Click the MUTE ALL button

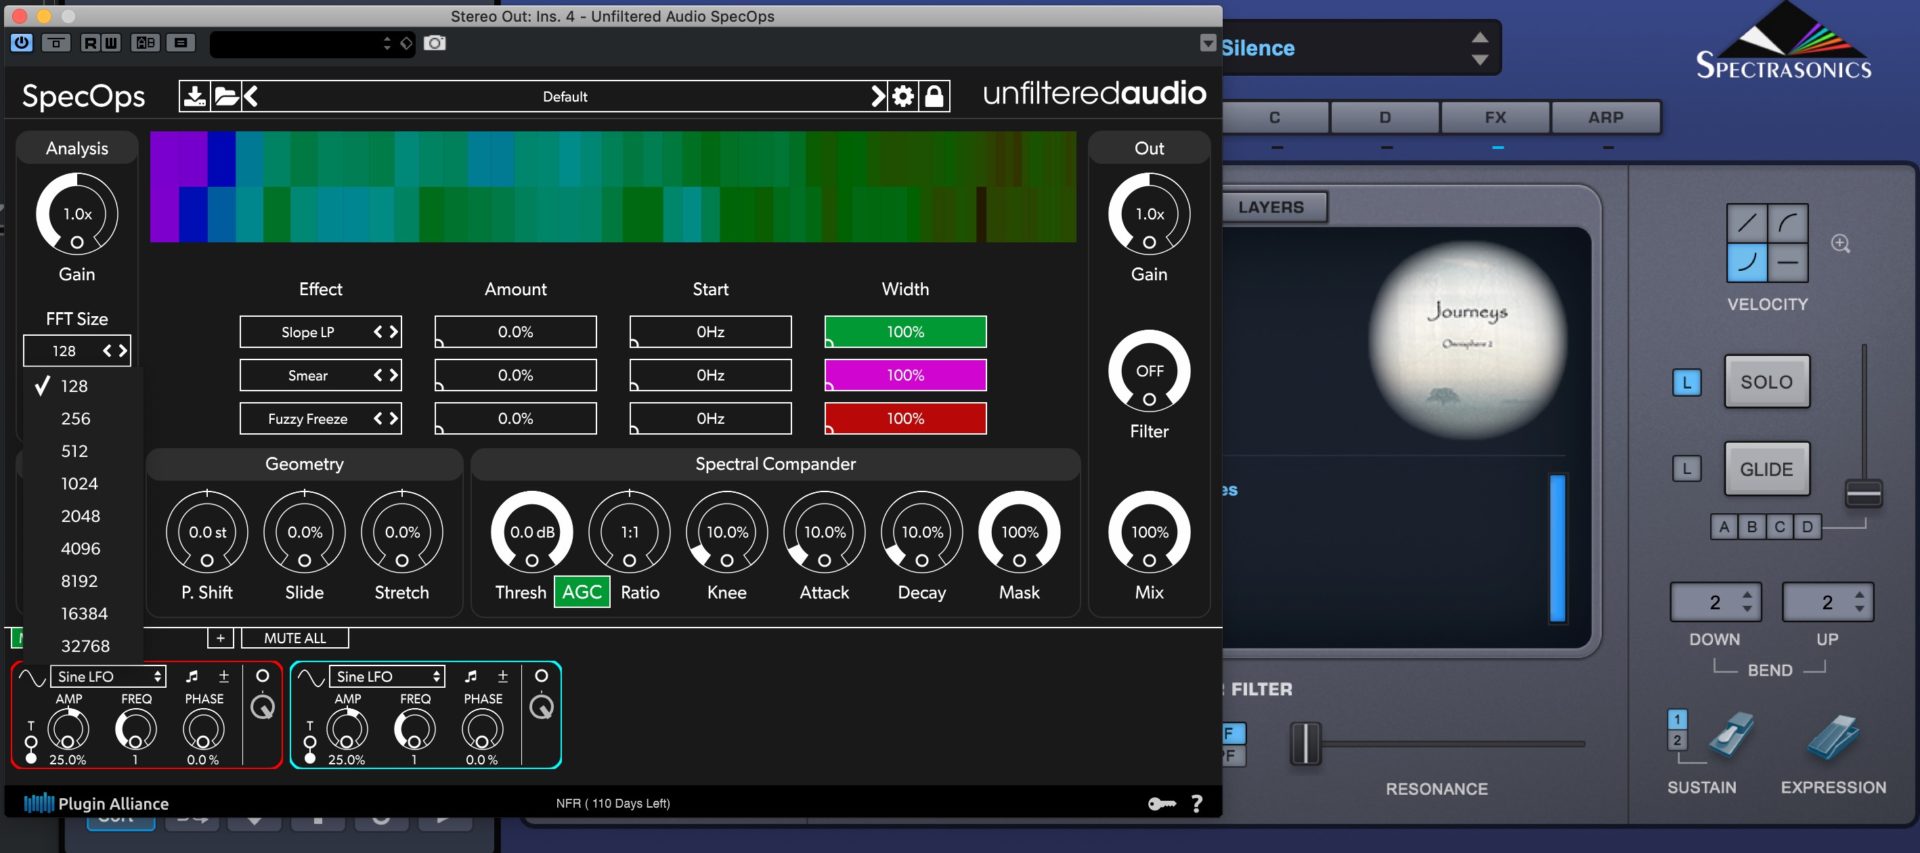click(x=295, y=638)
